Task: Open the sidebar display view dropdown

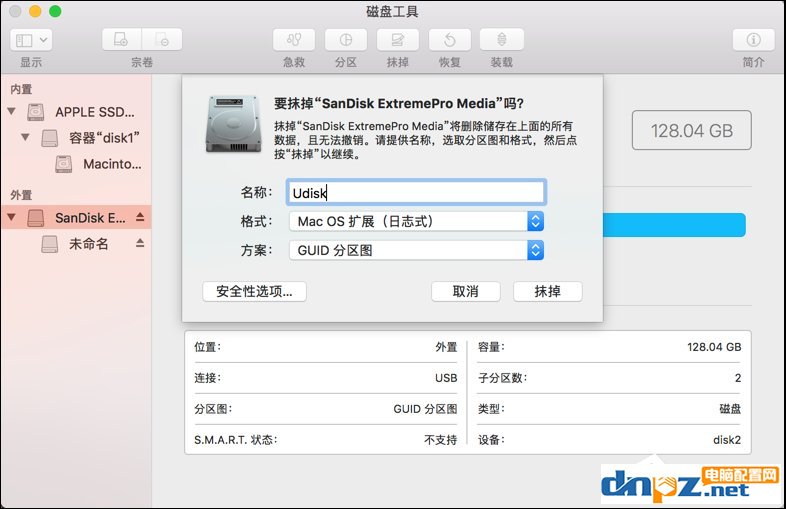Action: 31,40
